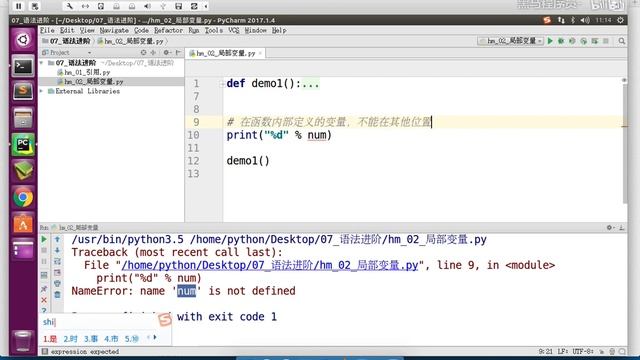Open the Ubuntu Dash home button
The height and width of the screenshot is (360, 640).
23,40
